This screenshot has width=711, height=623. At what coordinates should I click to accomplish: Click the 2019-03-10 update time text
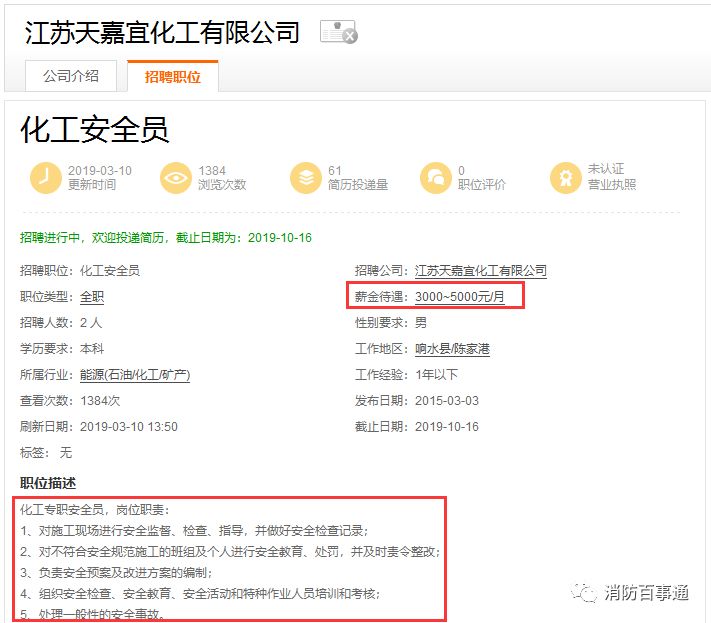click(x=100, y=177)
